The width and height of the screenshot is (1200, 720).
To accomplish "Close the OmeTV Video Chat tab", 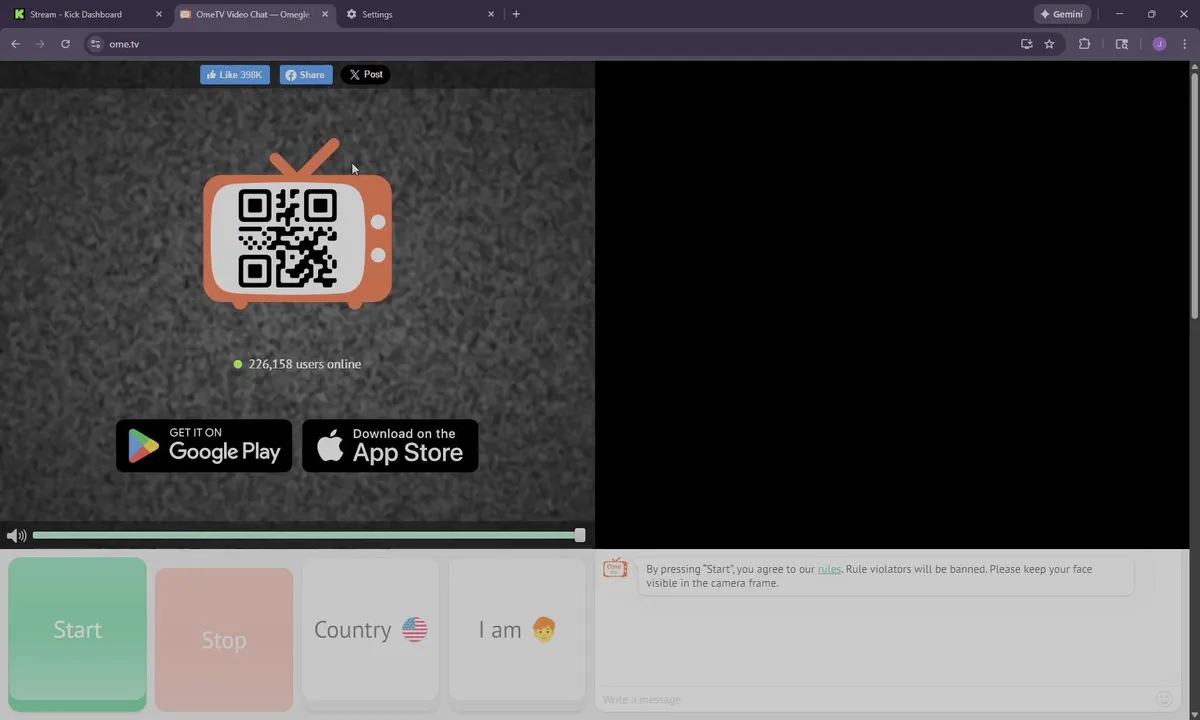I will tap(325, 14).
